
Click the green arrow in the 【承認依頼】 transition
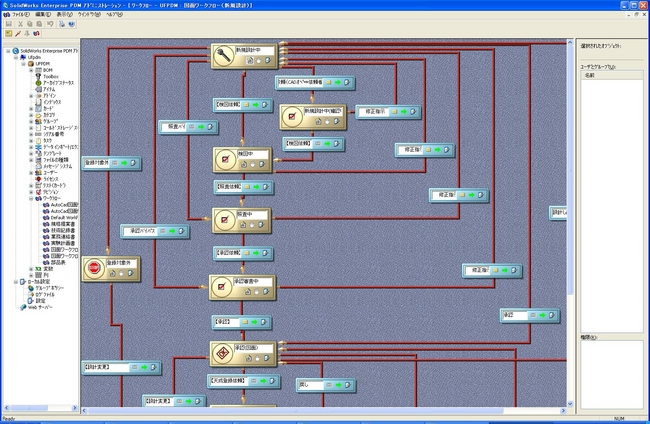256,253
